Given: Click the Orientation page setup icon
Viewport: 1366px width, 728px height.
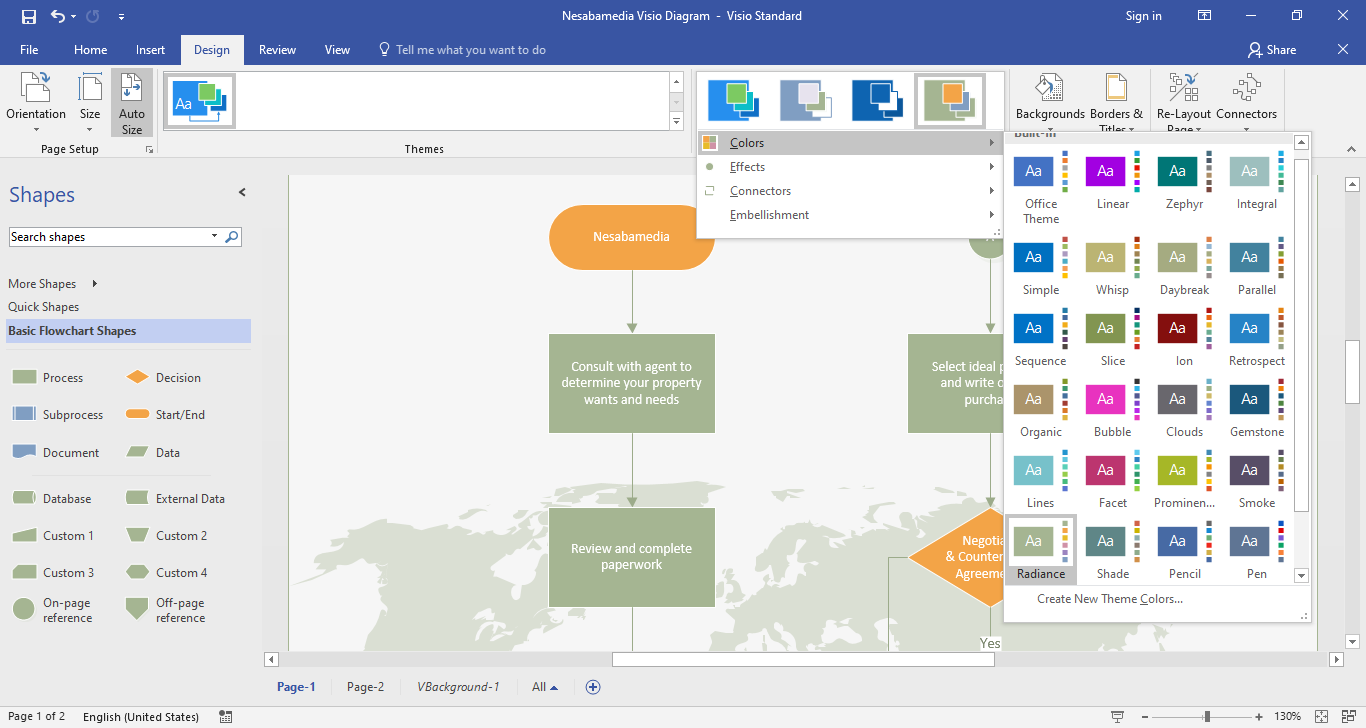Looking at the screenshot, I should [36, 89].
